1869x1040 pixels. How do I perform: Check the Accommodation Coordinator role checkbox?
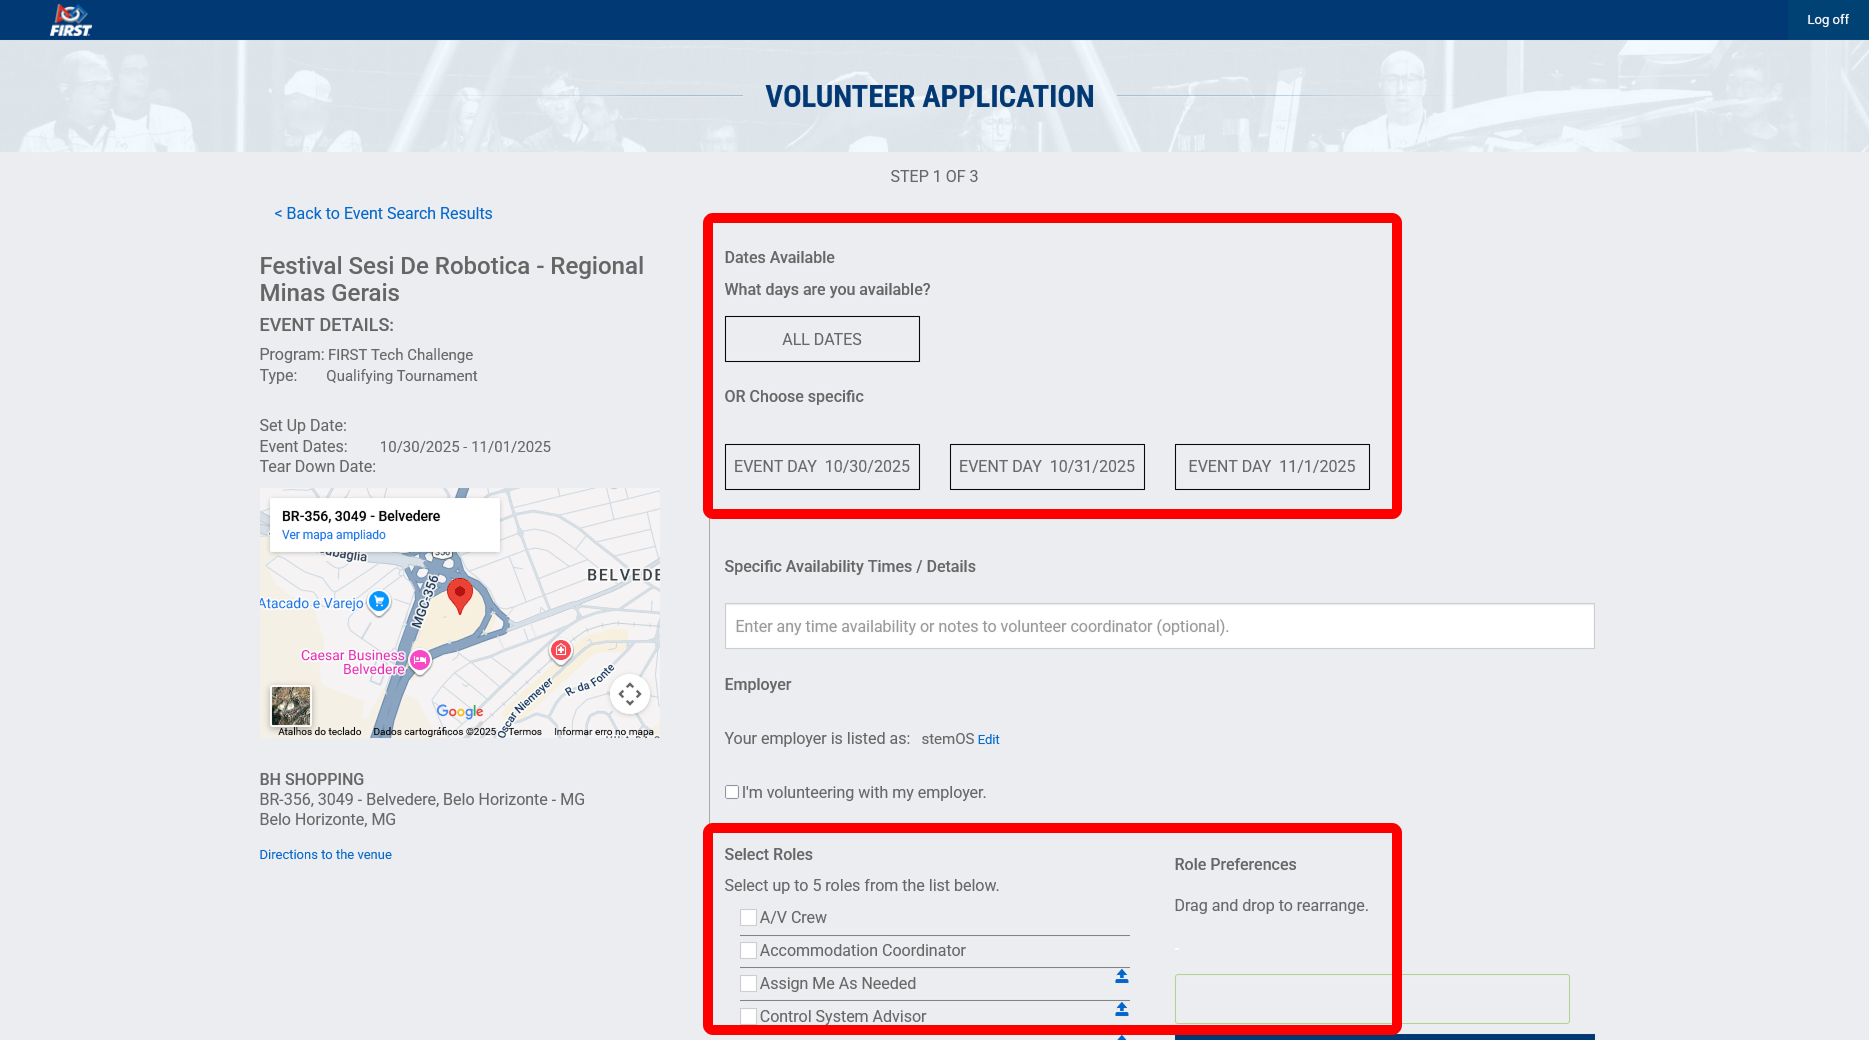pyautogui.click(x=748, y=951)
